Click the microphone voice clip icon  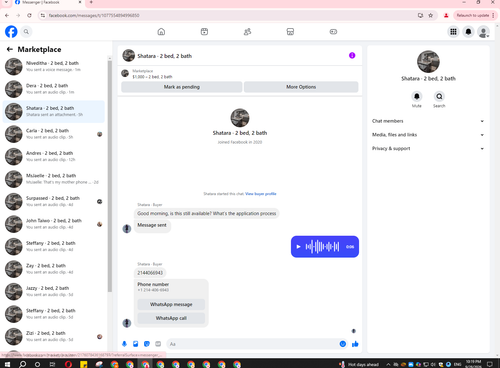124,344
